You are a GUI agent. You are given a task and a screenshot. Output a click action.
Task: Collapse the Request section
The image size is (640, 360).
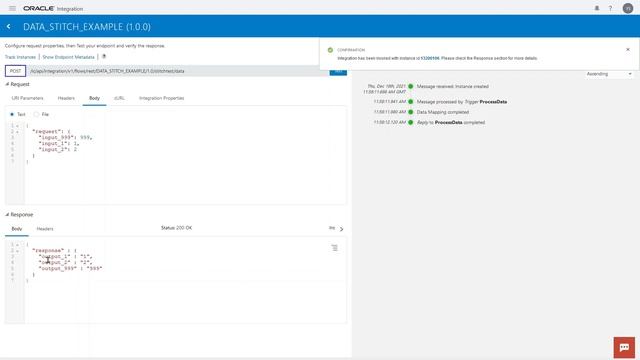click(7, 84)
